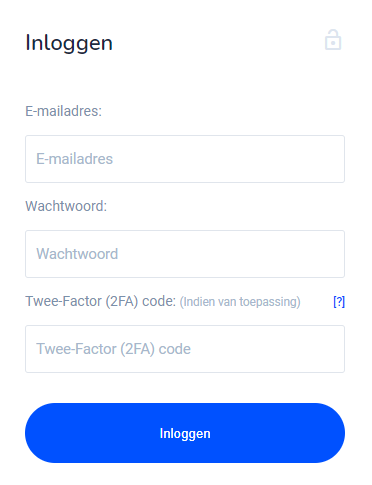The width and height of the screenshot is (372, 485).
Task: Place cursor on the E-mailadres placeholder text
Action: click(74, 159)
